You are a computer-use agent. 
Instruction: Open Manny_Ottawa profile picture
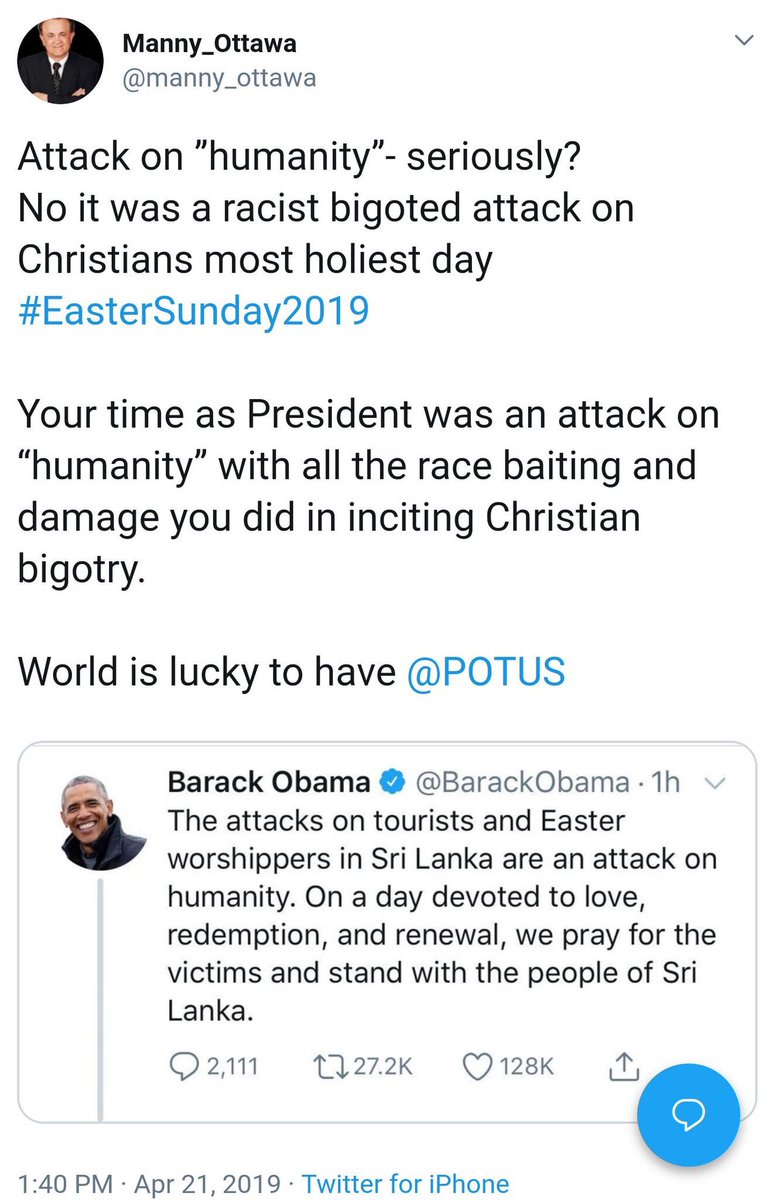tap(60, 60)
